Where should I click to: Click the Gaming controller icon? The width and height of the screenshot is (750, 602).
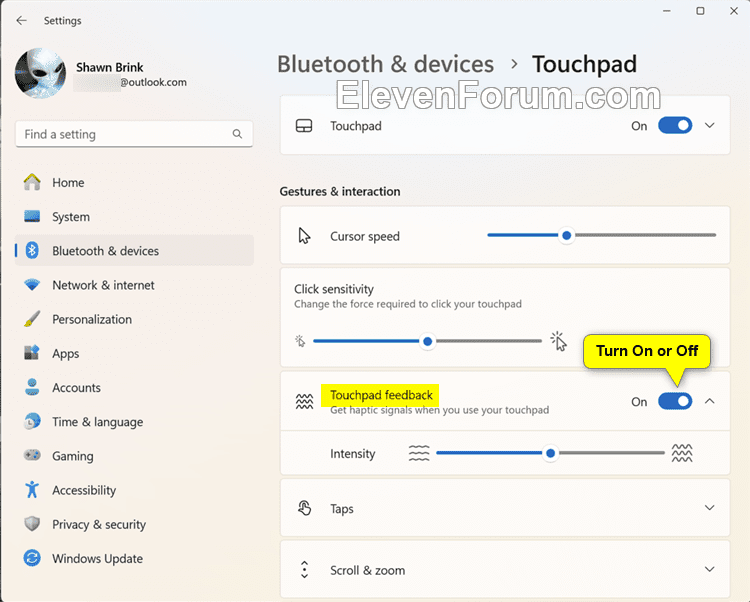(32, 455)
